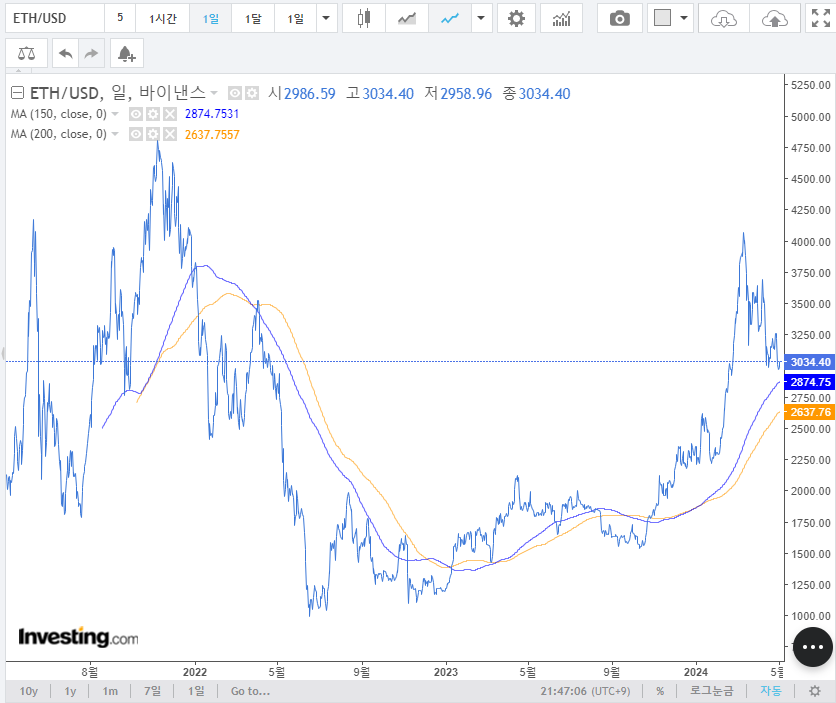Image resolution: width=836 pixels, height=703 pixels.
Task: Toggle the 로그눈금 log scale option
Action: click(x=711, y=691)
